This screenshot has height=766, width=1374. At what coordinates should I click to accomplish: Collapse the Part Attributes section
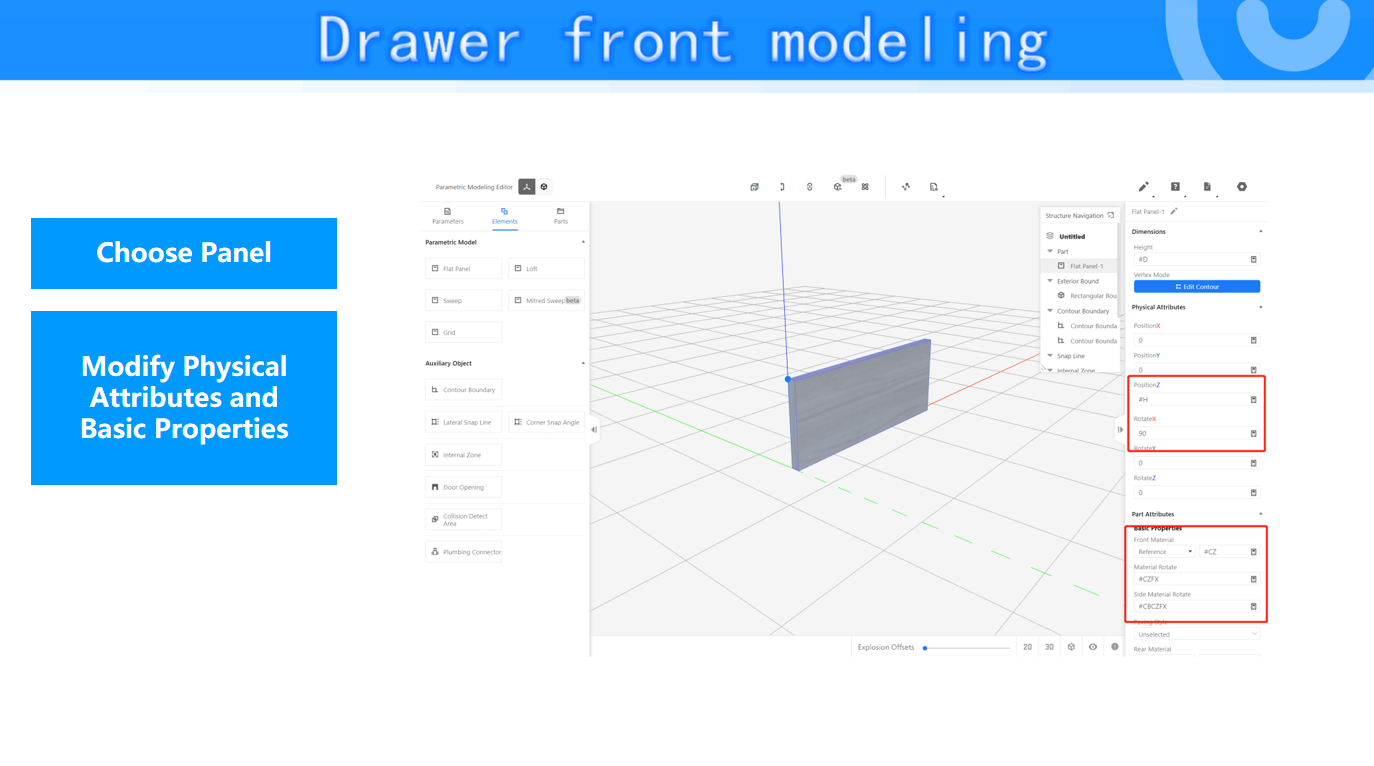pyautogui.click(x=1260, y=514)
